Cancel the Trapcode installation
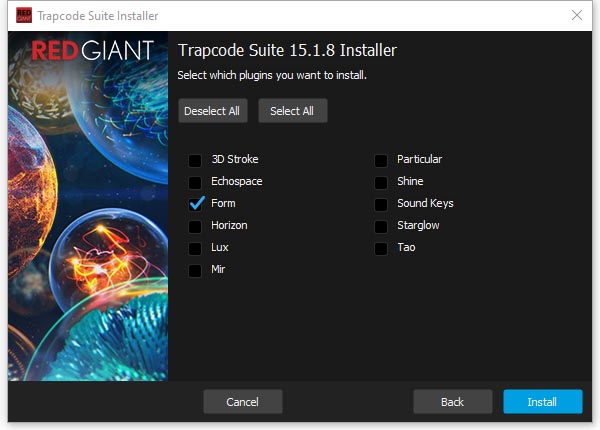This screenshot has width=600, height=430. click(x=243, y=402)
